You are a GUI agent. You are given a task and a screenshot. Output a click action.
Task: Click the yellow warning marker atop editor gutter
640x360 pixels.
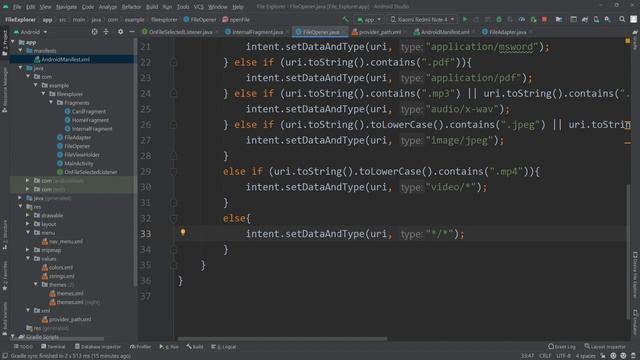click(628, 41)
